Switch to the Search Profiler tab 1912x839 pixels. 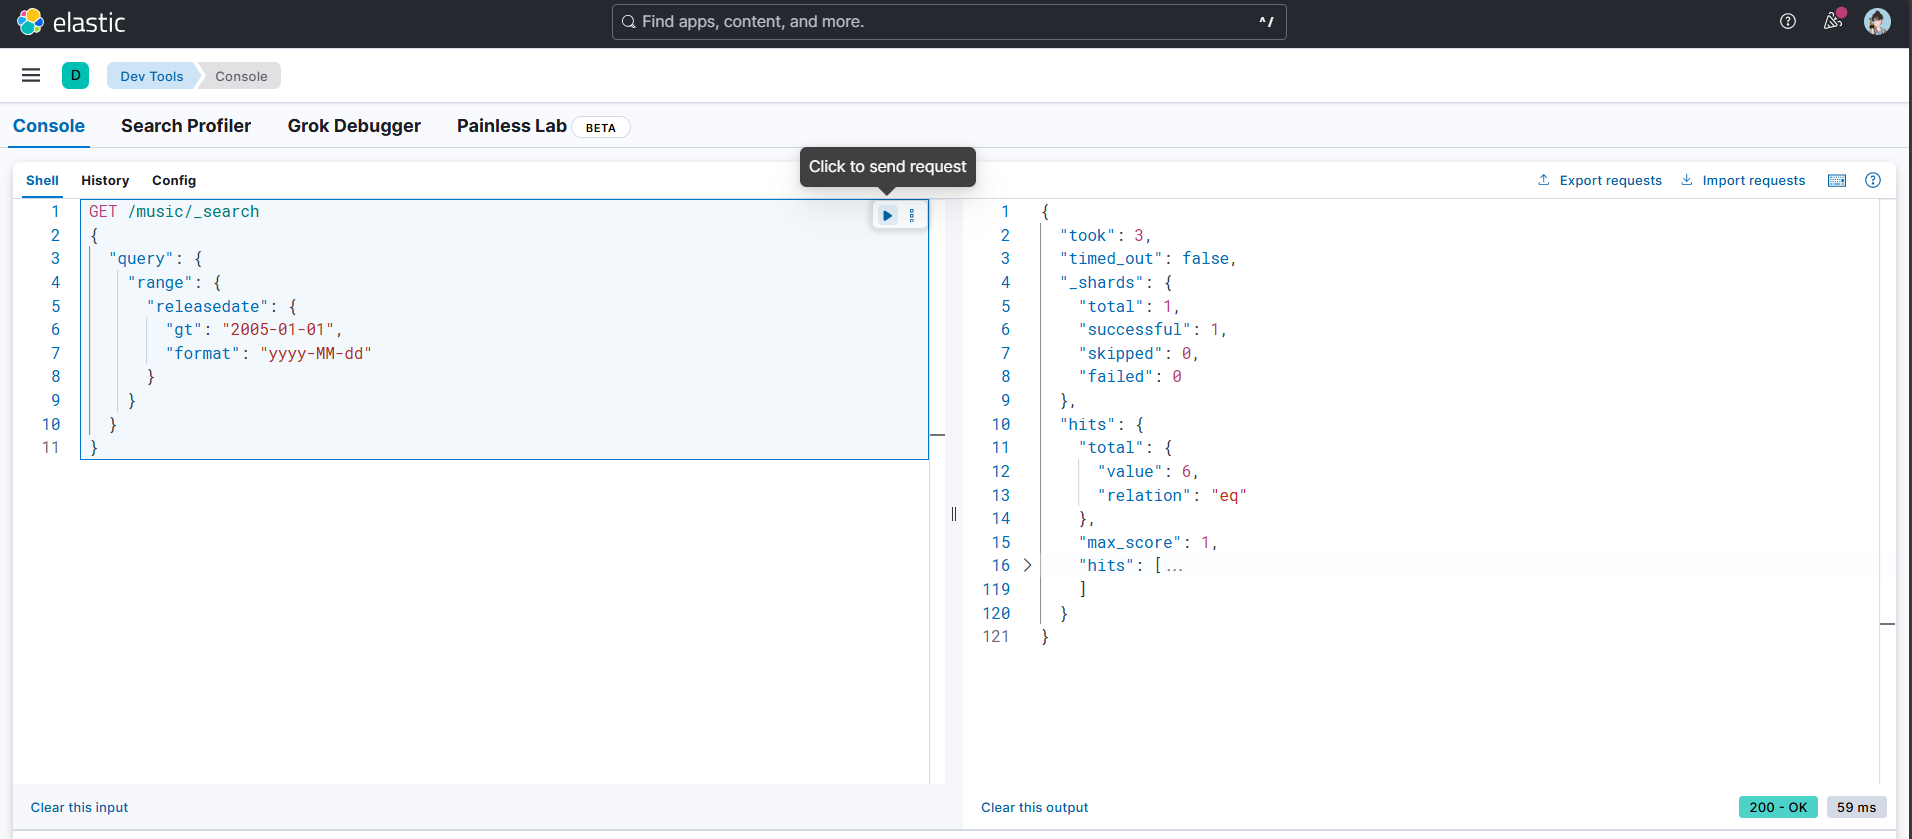[x=186, y=126]
